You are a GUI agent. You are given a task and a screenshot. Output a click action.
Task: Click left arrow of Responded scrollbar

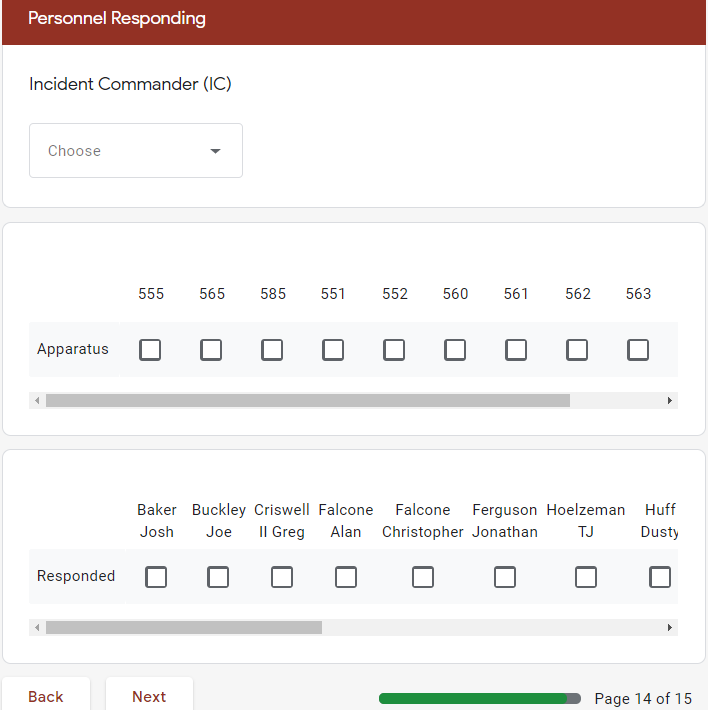tap(37, 628)
